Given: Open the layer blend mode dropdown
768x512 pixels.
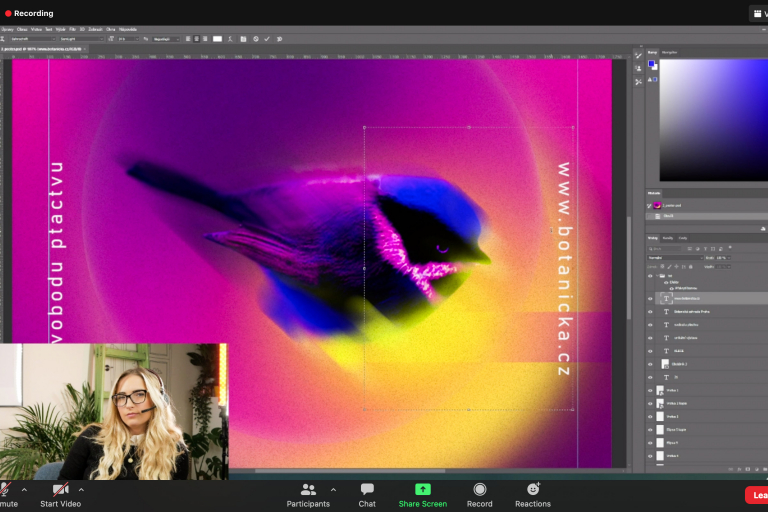Looking at the screenshot, I should (x=674, y=257).
